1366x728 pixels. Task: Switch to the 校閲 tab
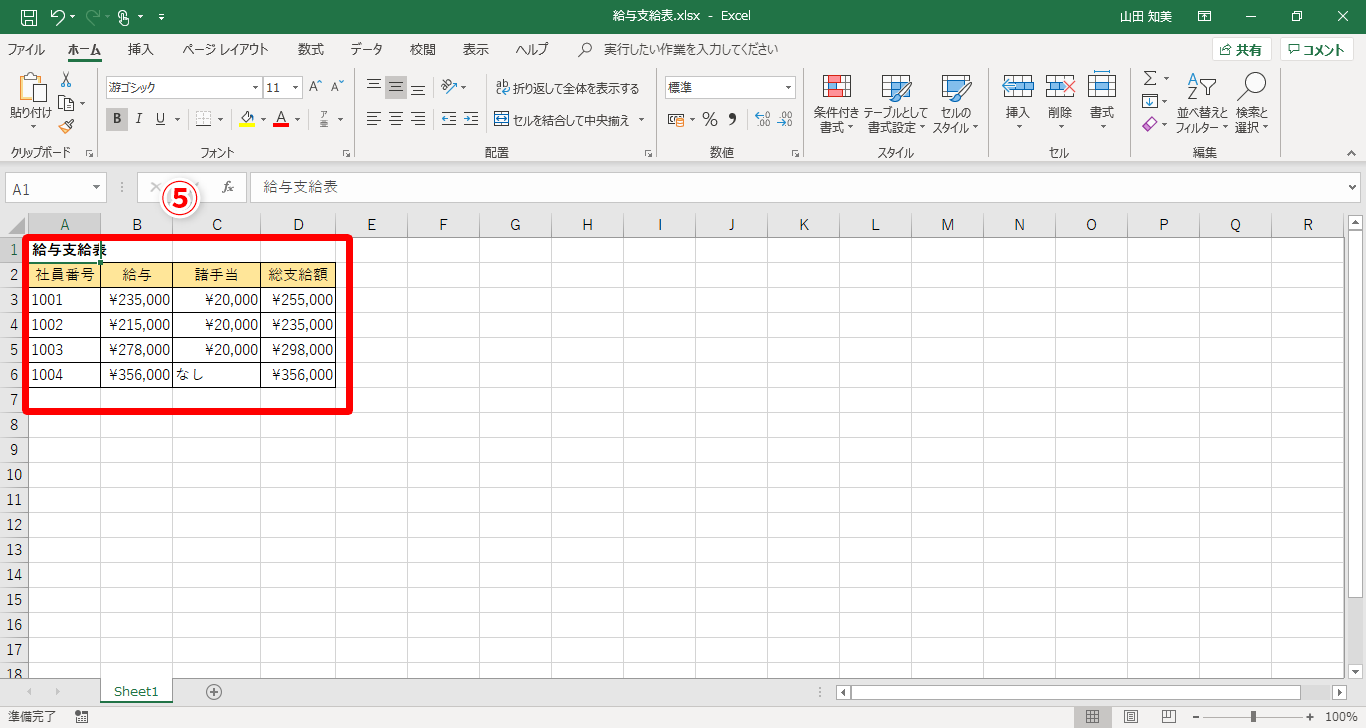coord(423,49)
